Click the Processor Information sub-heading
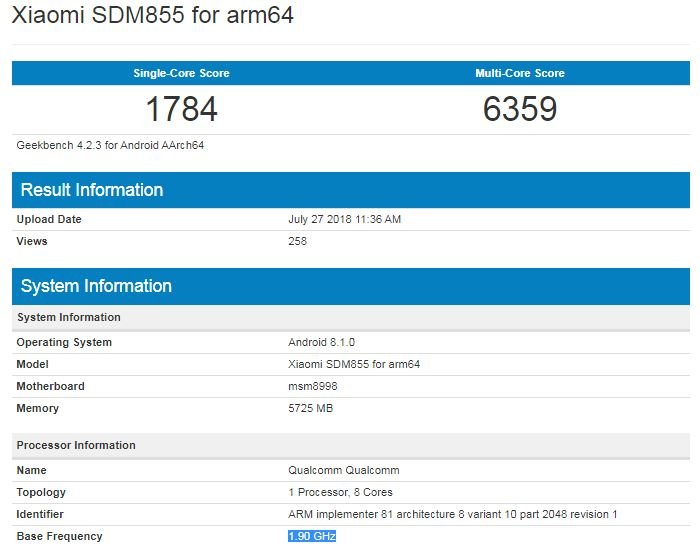The height and width of the screenshot is (556, 700). coord(76,445)
